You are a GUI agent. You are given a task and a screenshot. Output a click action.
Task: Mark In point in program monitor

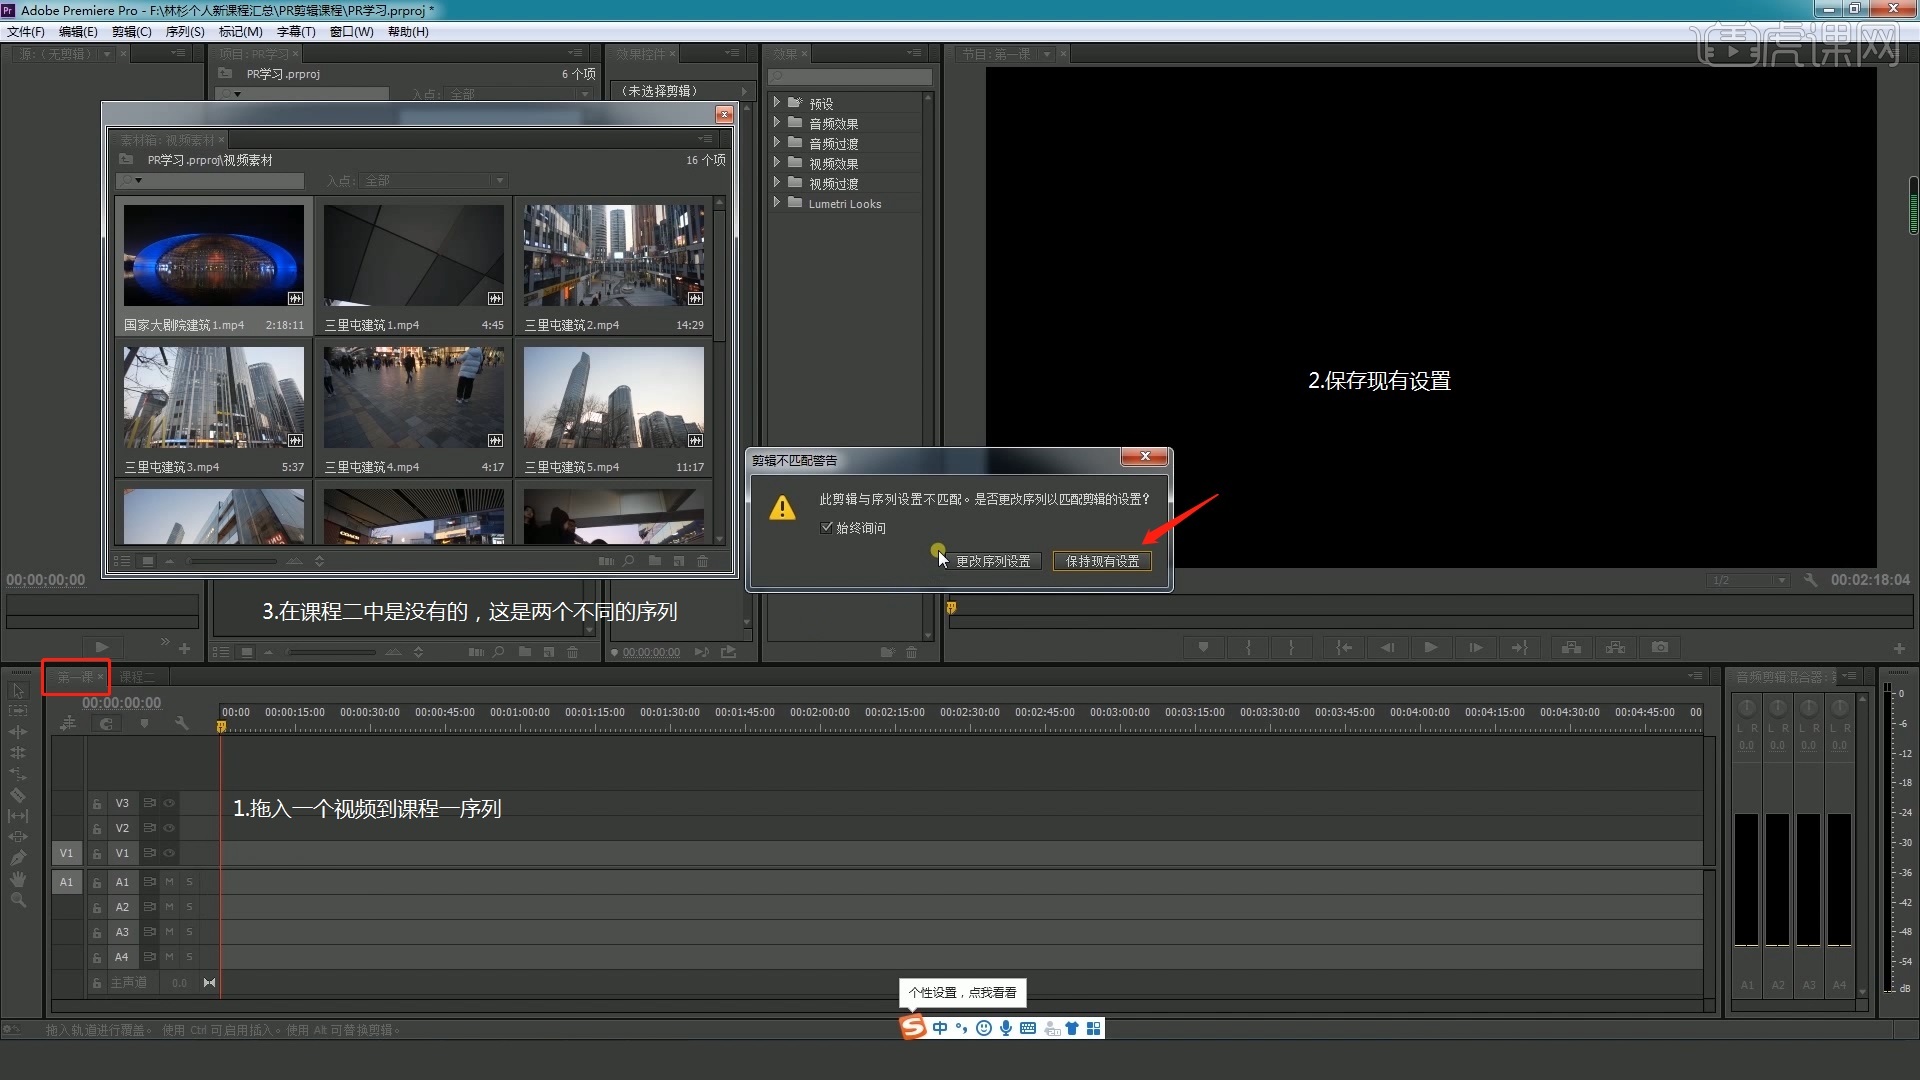tap(1248, 648)
